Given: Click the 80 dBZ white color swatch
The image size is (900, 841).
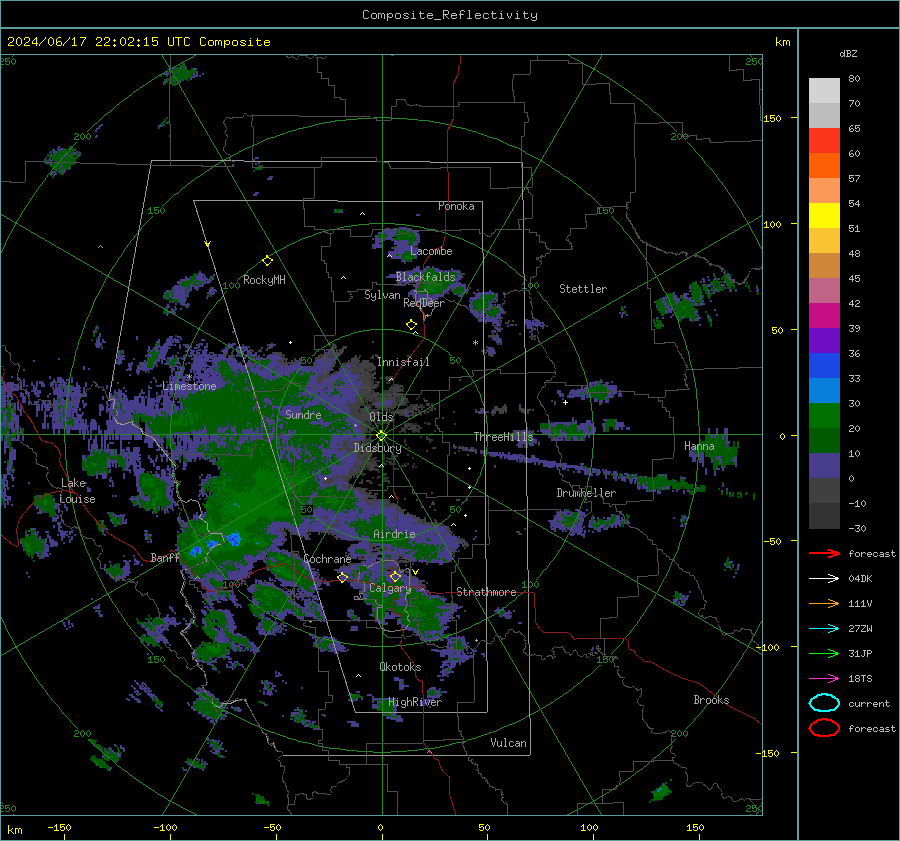Looking at the screenshot, I should coord(824,91).
